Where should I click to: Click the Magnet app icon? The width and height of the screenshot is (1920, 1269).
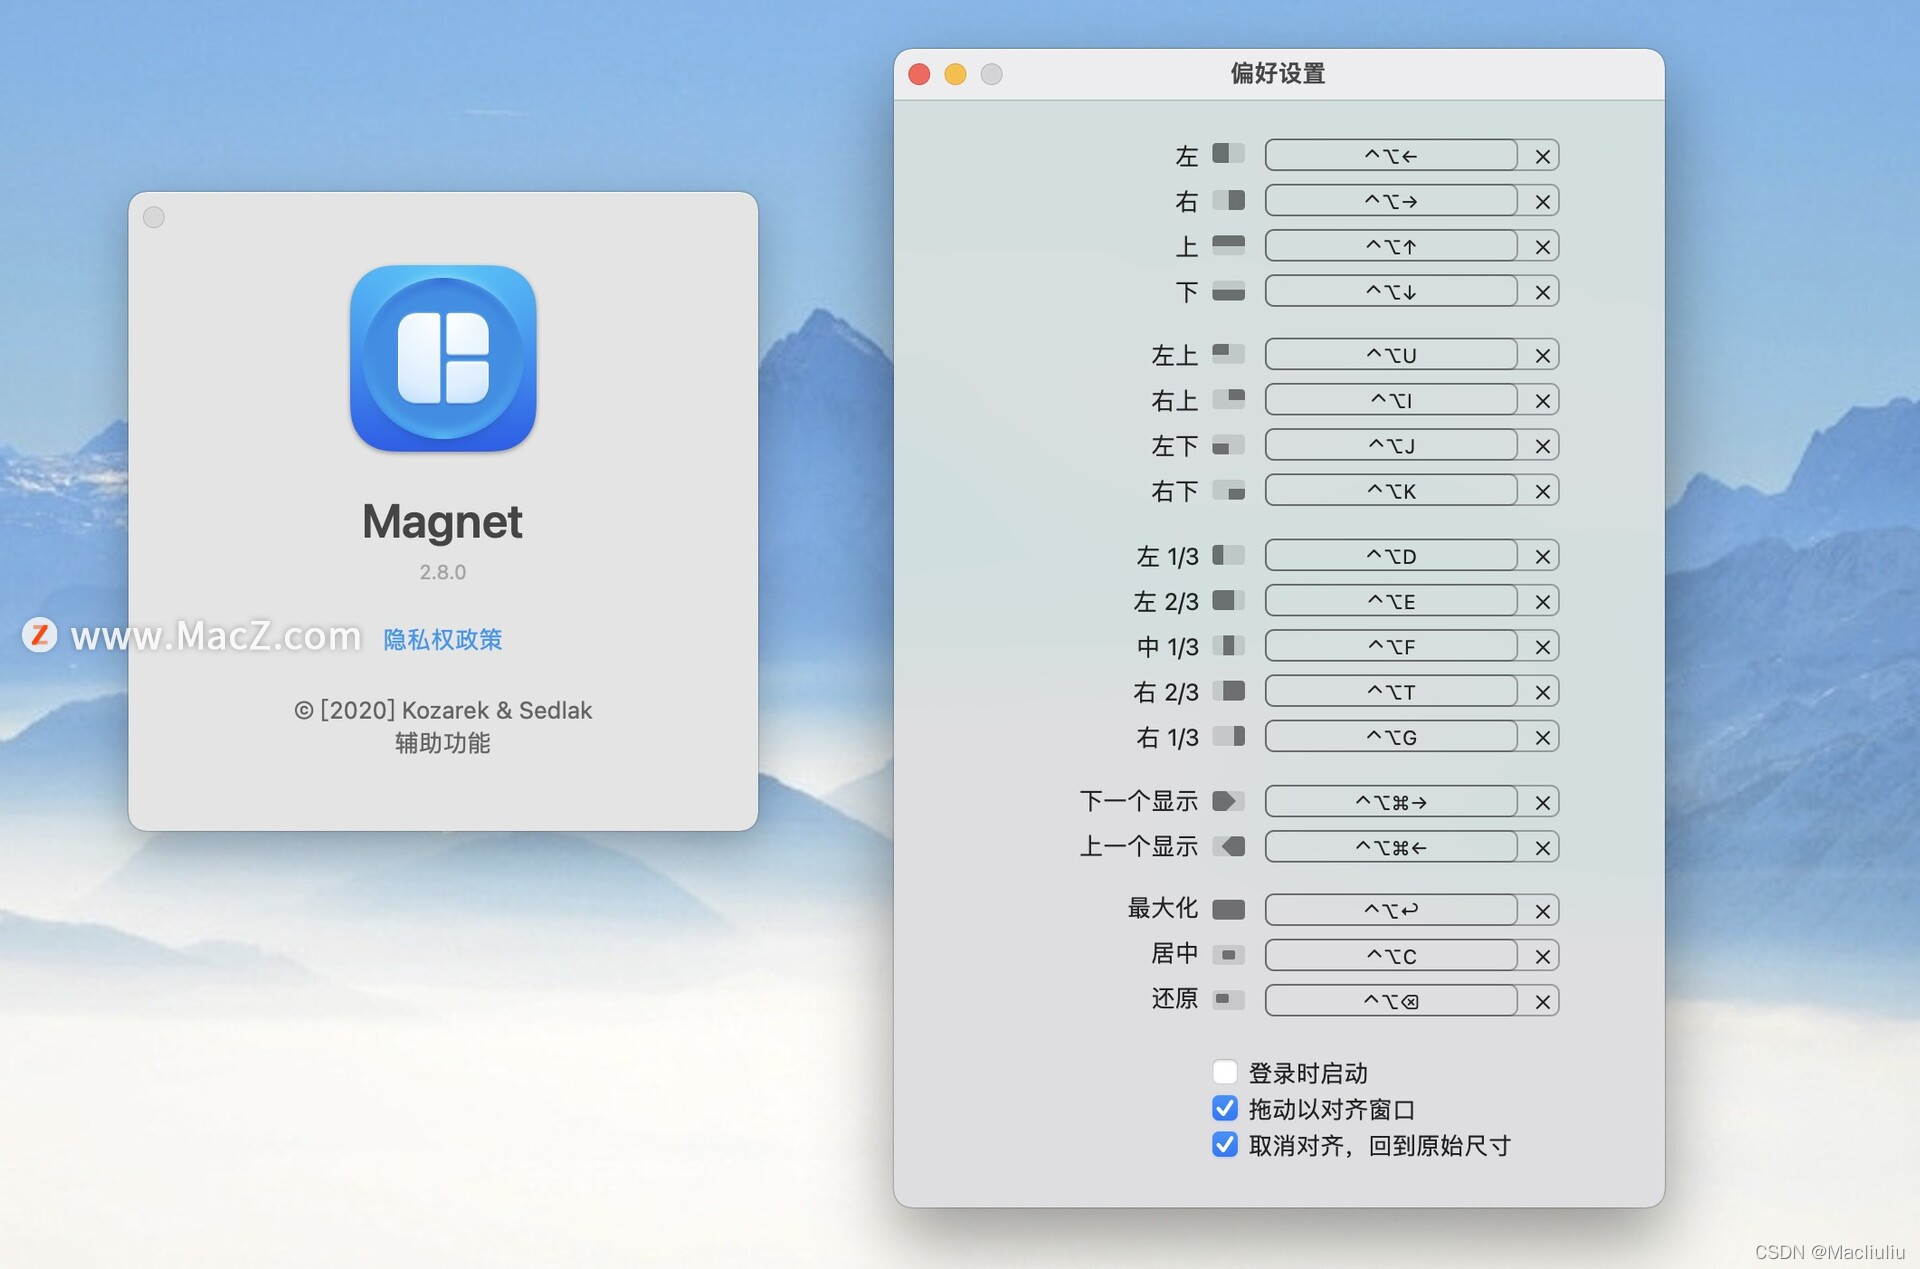[443, 358]
